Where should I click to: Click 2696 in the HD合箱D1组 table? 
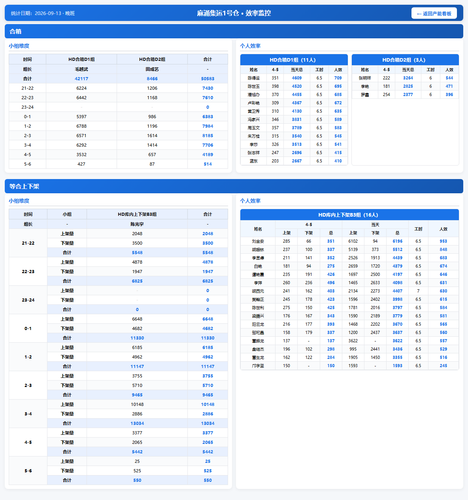pos(297,153)
